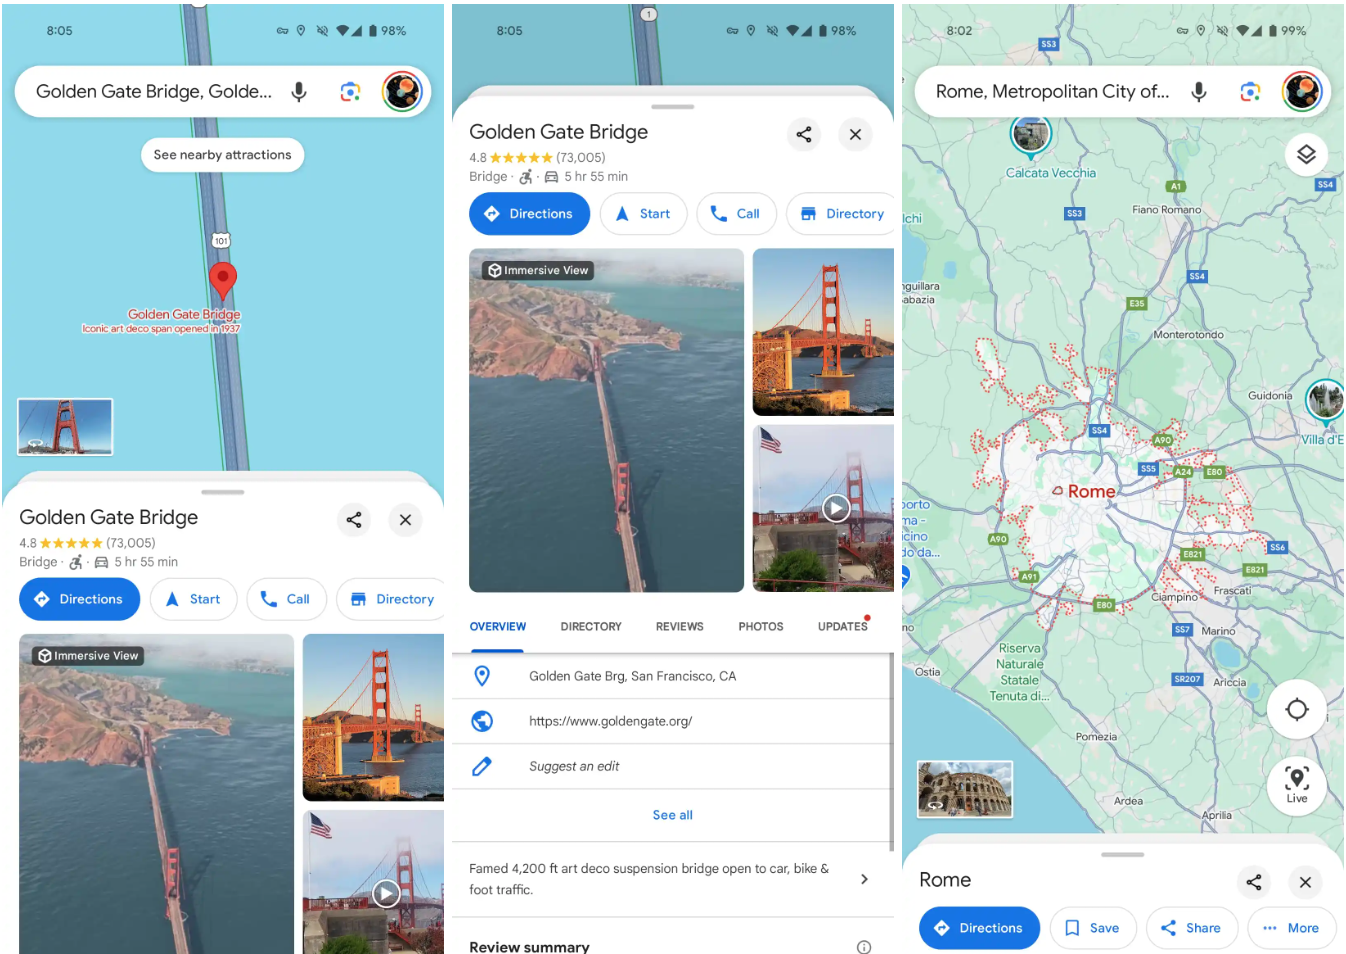Save Rome to a list

[1093, 928]
